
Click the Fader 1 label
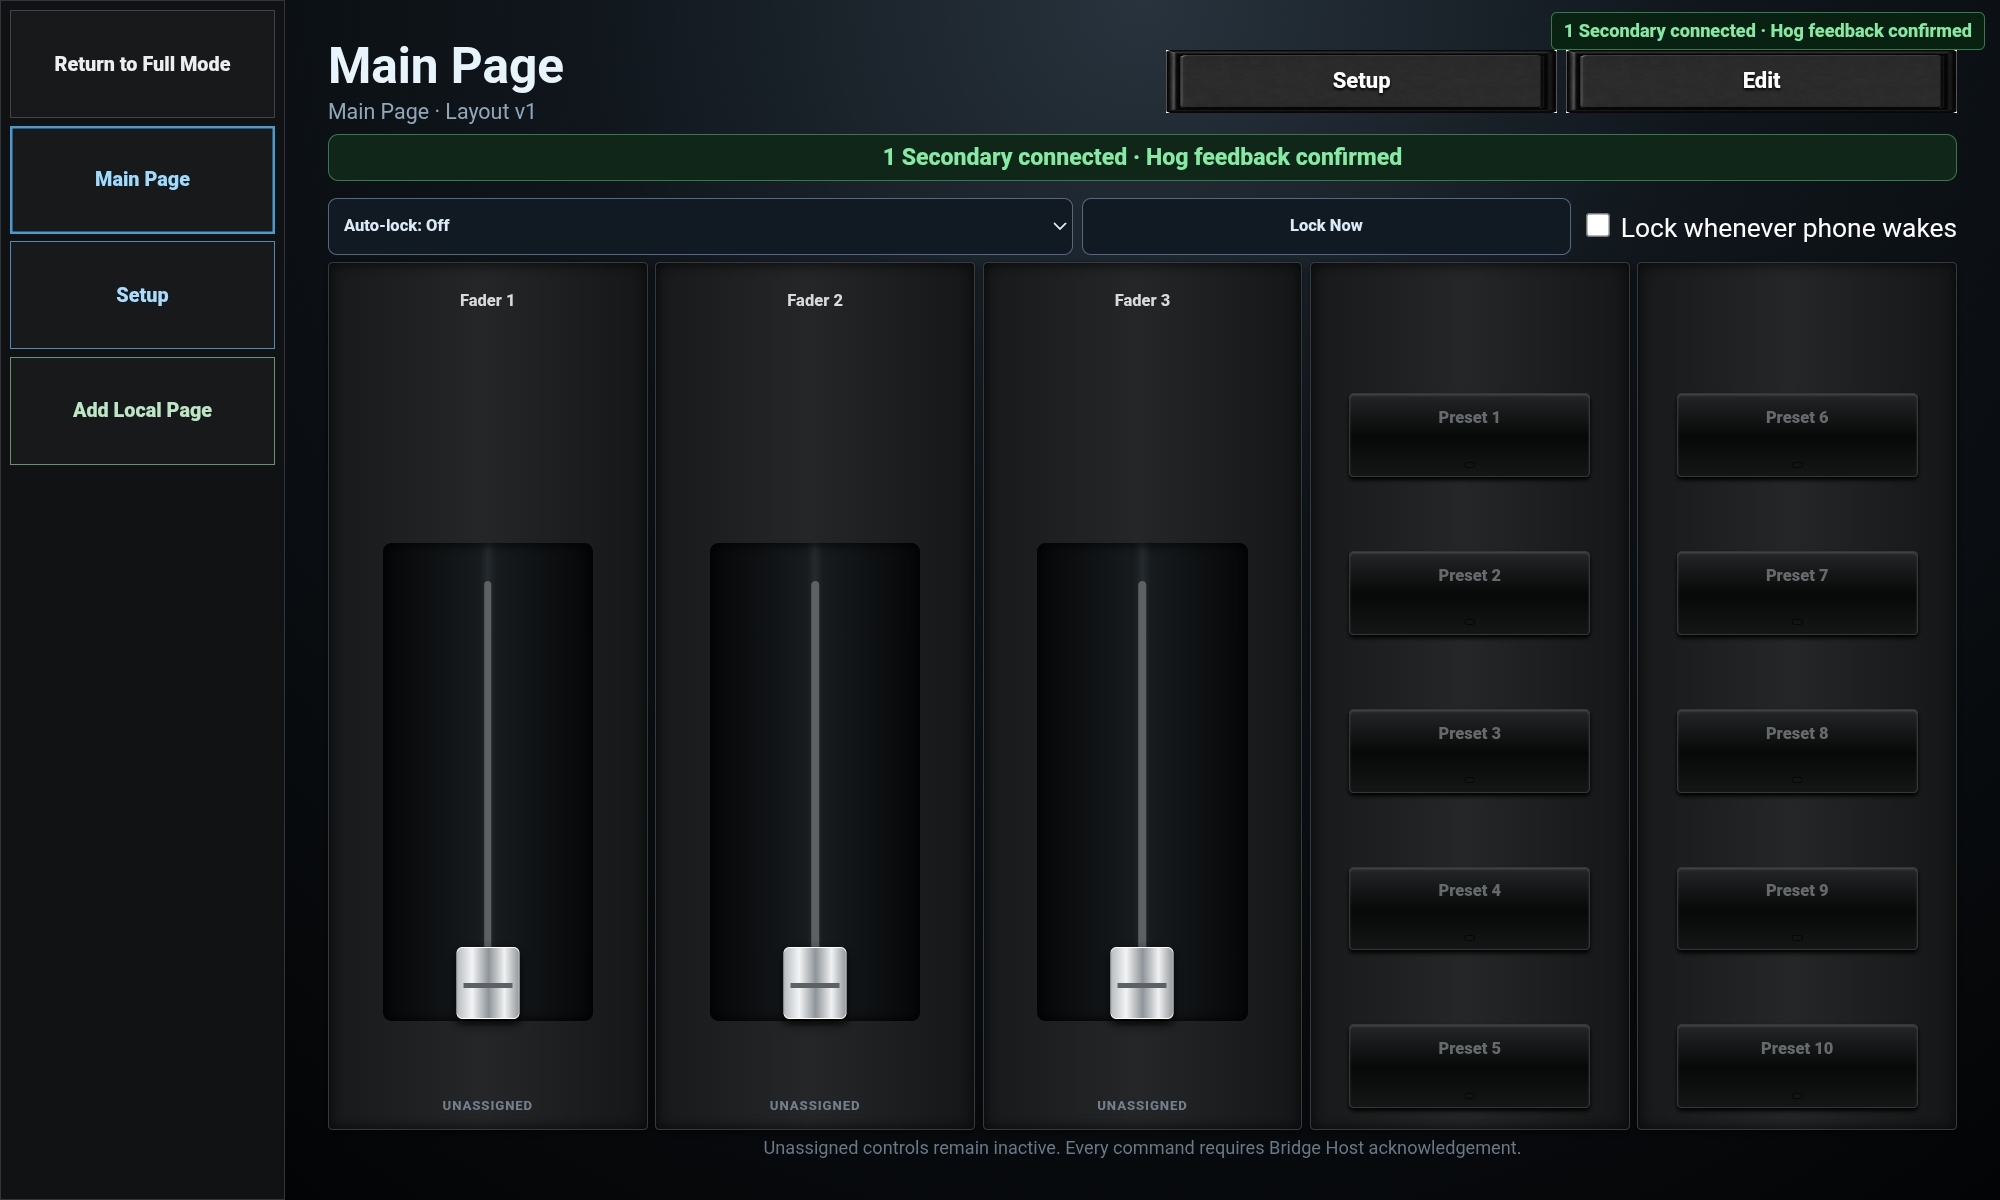pyautogui.click(x=487, y=300)
